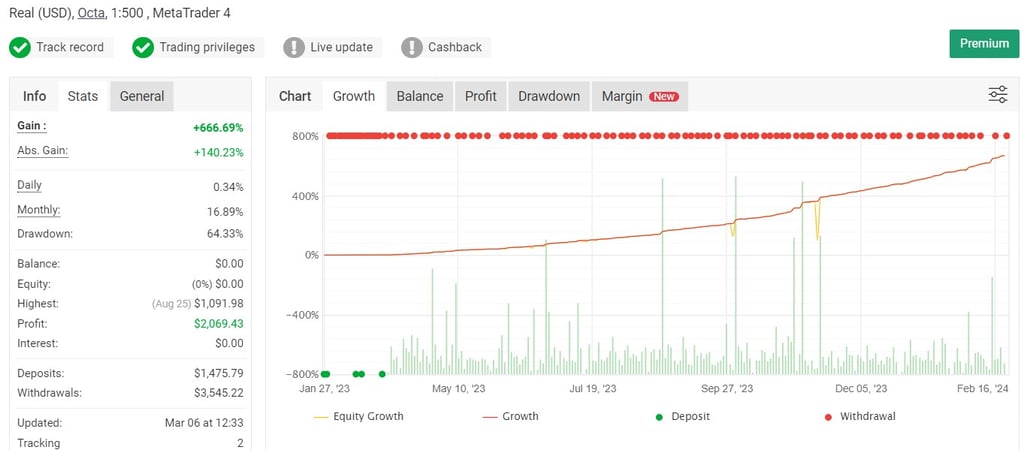
Task: Click the Live update exclamation icon
Action: 294,48
